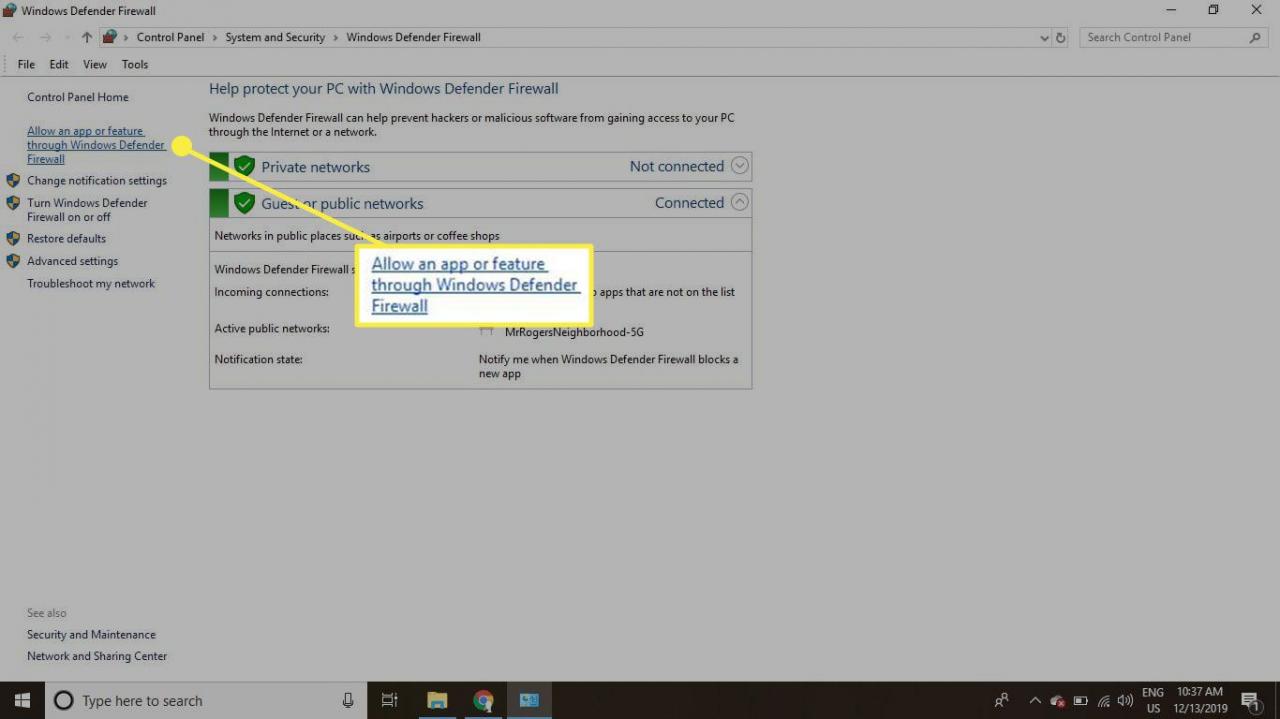Open Google Chrome from the taskbar
Viewport: 1280px width, 719px height.
tap(483, 700)
